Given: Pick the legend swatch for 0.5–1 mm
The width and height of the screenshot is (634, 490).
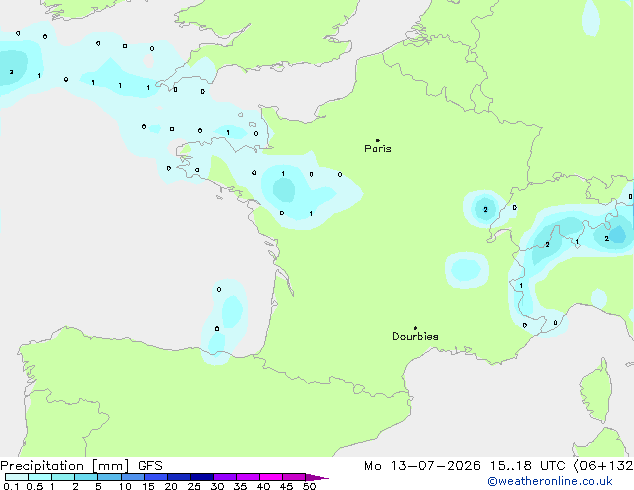Looking at the screenshot, I should click(40, 477).
